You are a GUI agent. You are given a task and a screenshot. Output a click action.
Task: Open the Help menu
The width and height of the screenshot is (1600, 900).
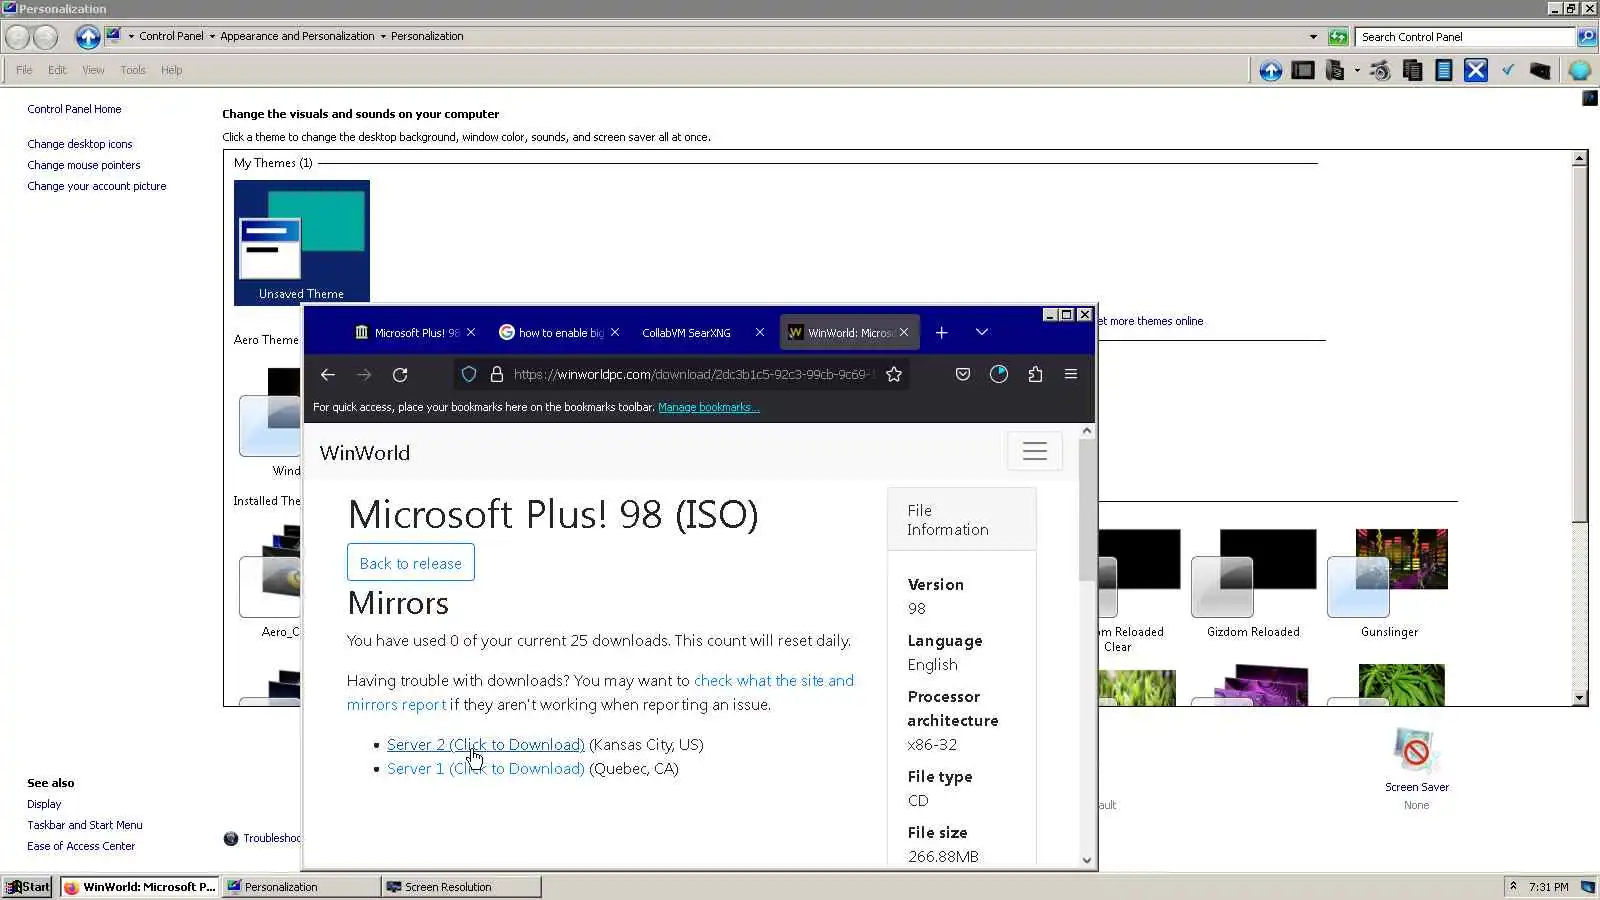click(171, 70)
